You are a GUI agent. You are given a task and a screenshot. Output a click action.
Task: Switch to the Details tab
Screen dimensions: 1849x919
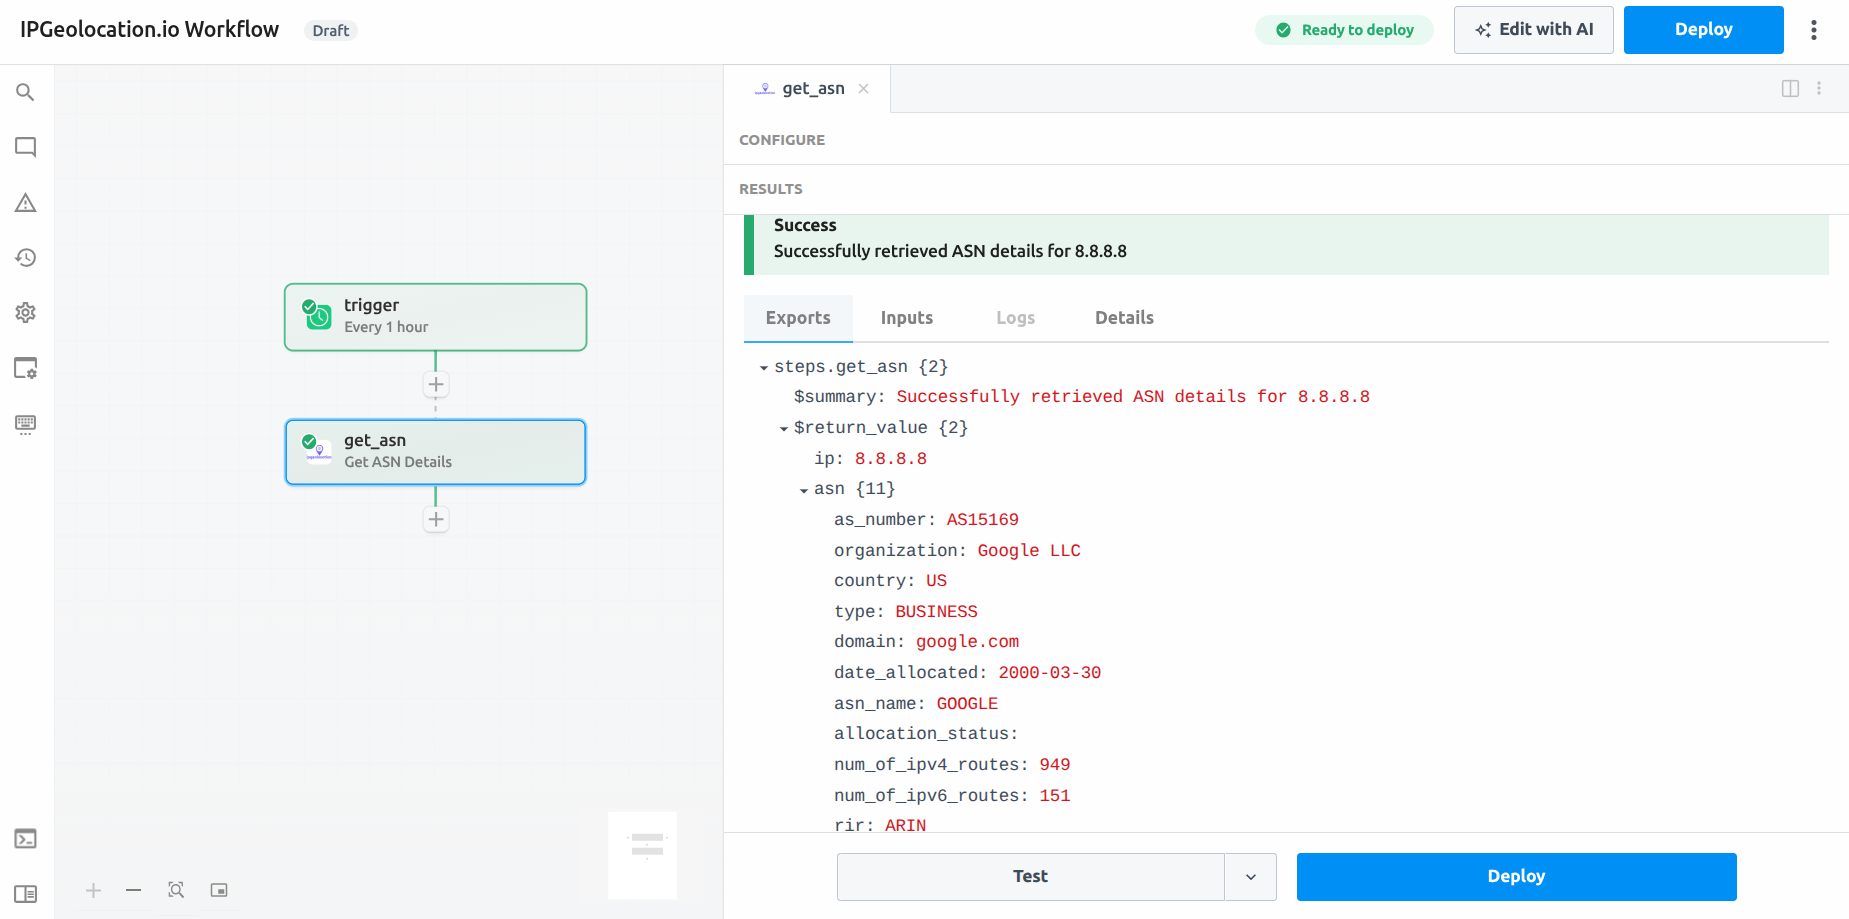[1124, 318]
